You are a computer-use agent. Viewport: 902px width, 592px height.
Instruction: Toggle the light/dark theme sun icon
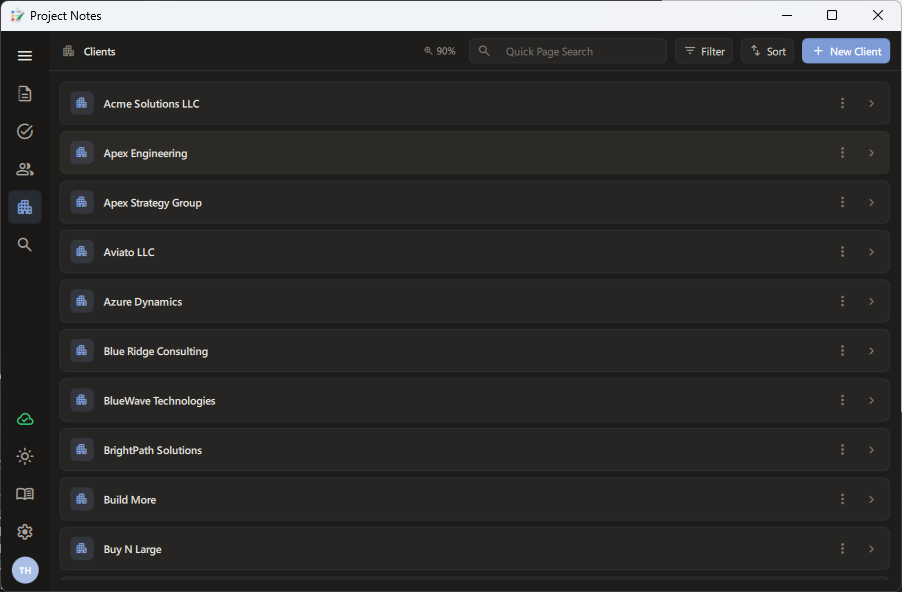25,456
